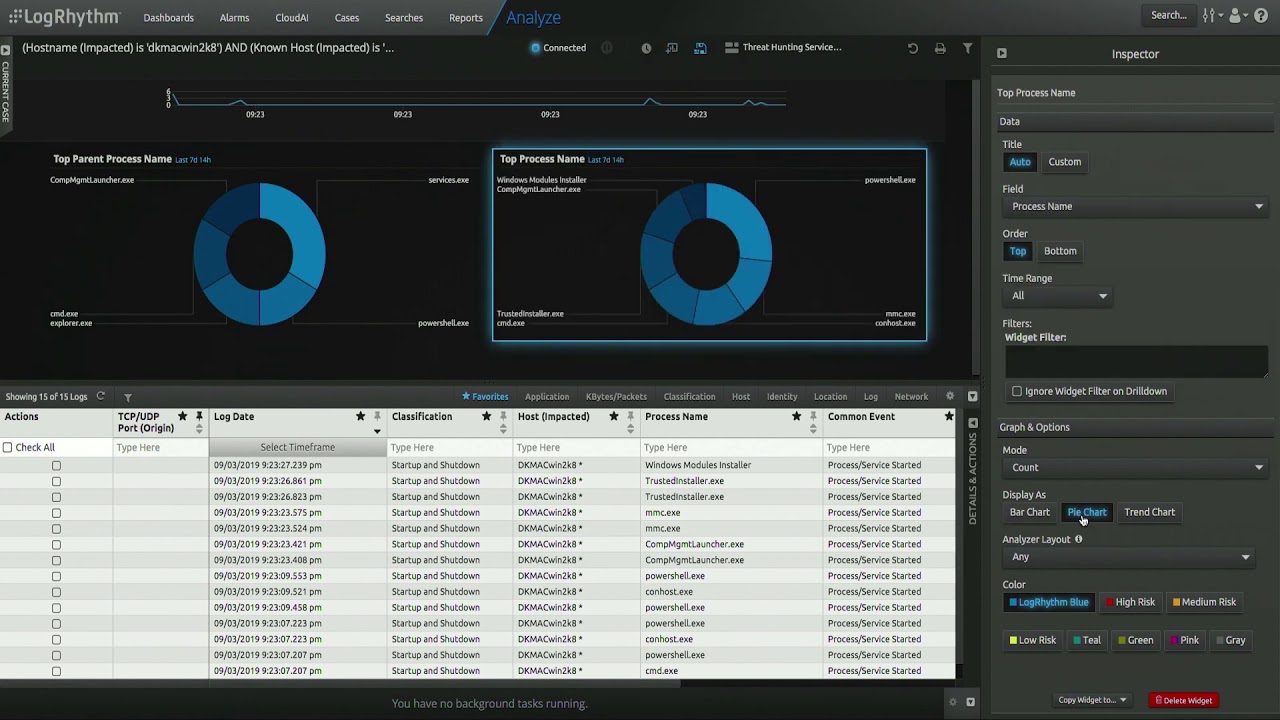Image resolution: width=1280 pixels, height=720 pixels.
Task: Open the user account icon in the header
Action: pyautogui.click(x=1237, y=16)
